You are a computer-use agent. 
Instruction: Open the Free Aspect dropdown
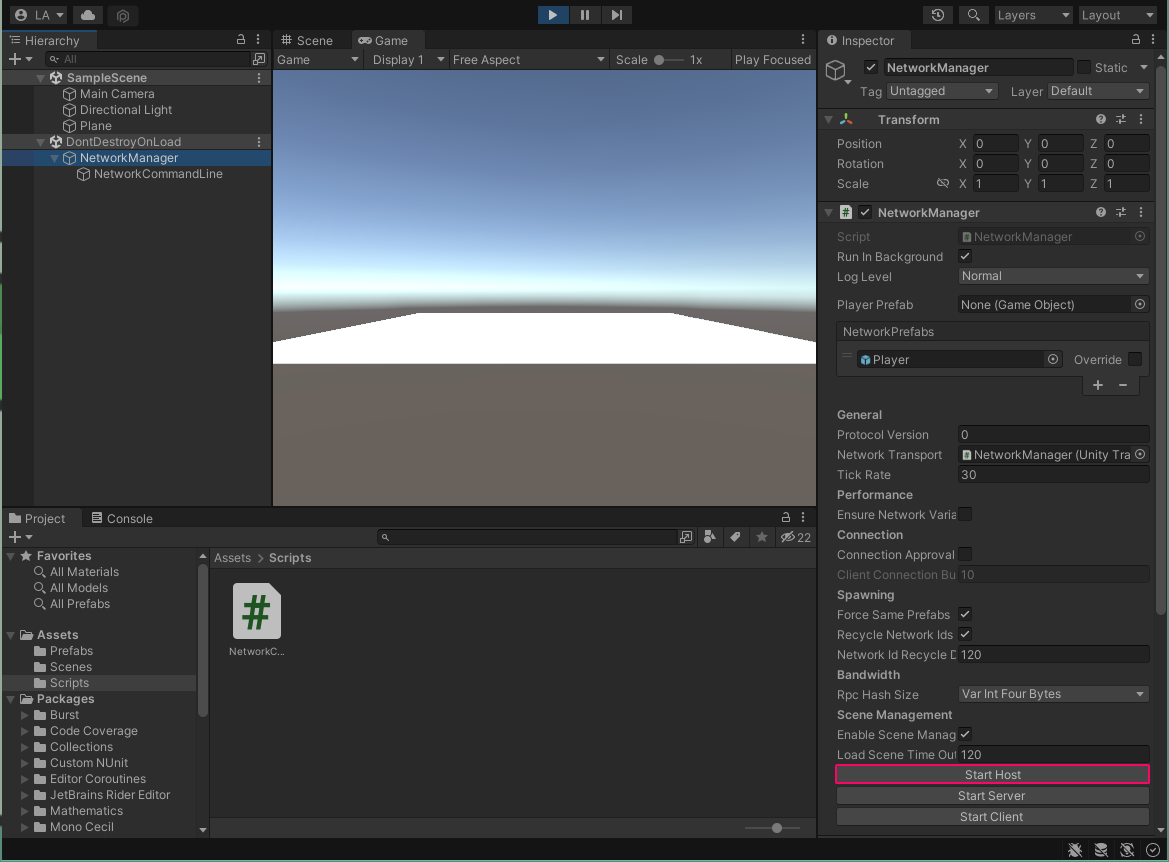(528, 59)
